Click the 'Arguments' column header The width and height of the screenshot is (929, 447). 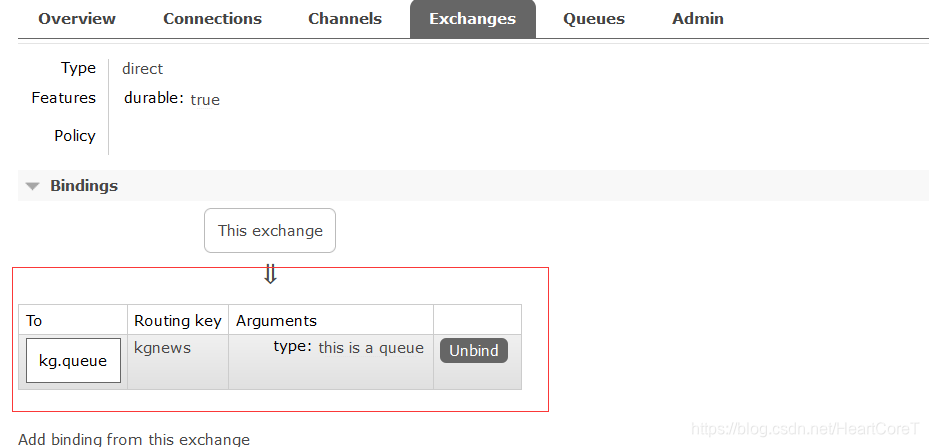click(276, 321)
